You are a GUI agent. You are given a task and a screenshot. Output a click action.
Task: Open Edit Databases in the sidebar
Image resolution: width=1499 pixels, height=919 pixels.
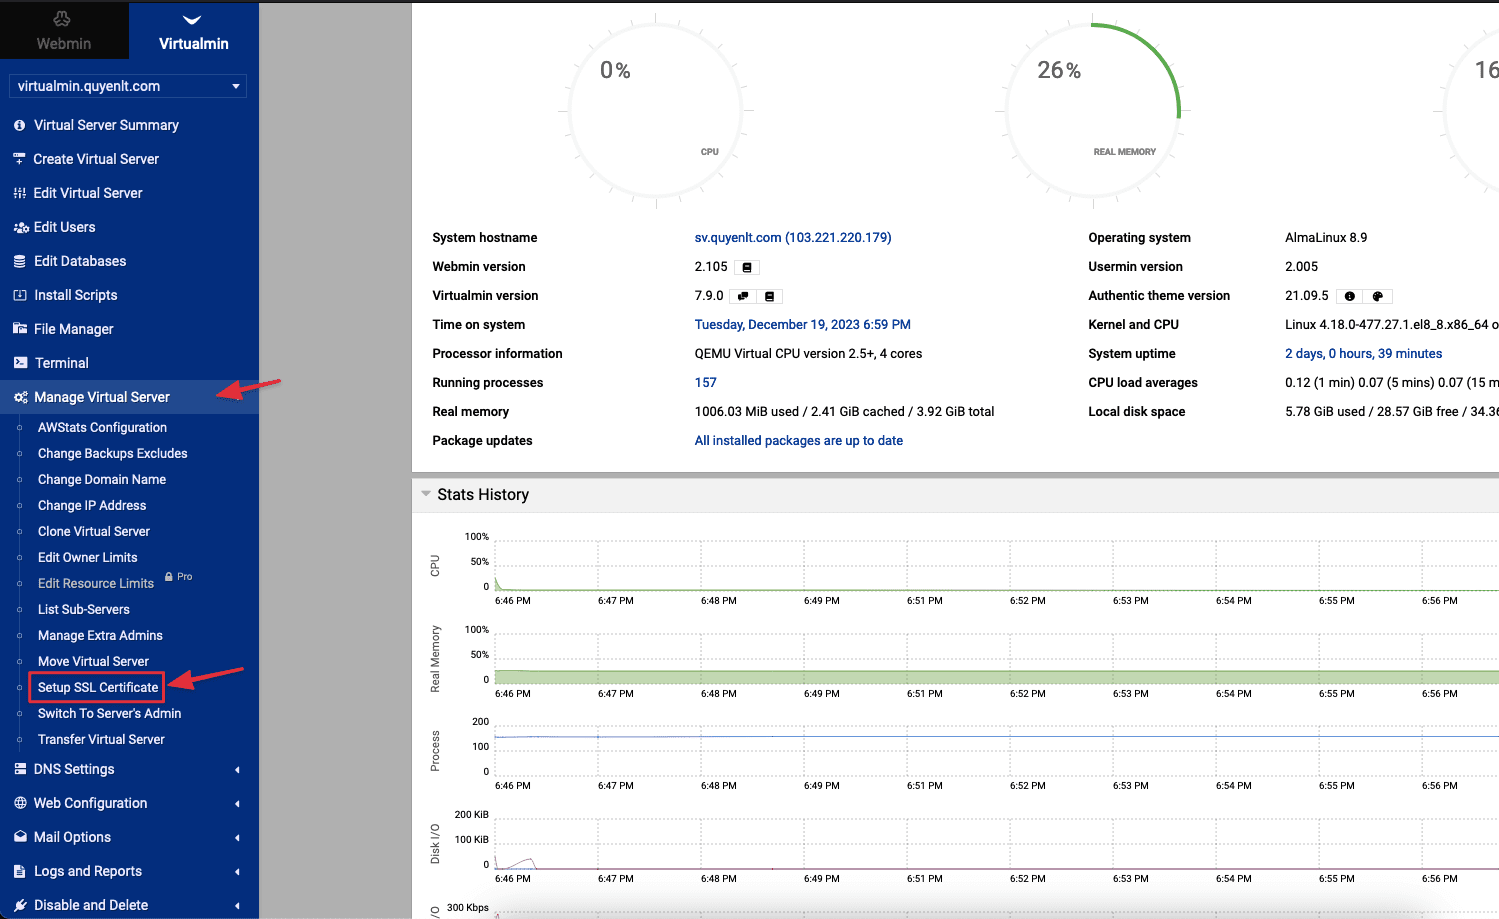pos(80,261)
